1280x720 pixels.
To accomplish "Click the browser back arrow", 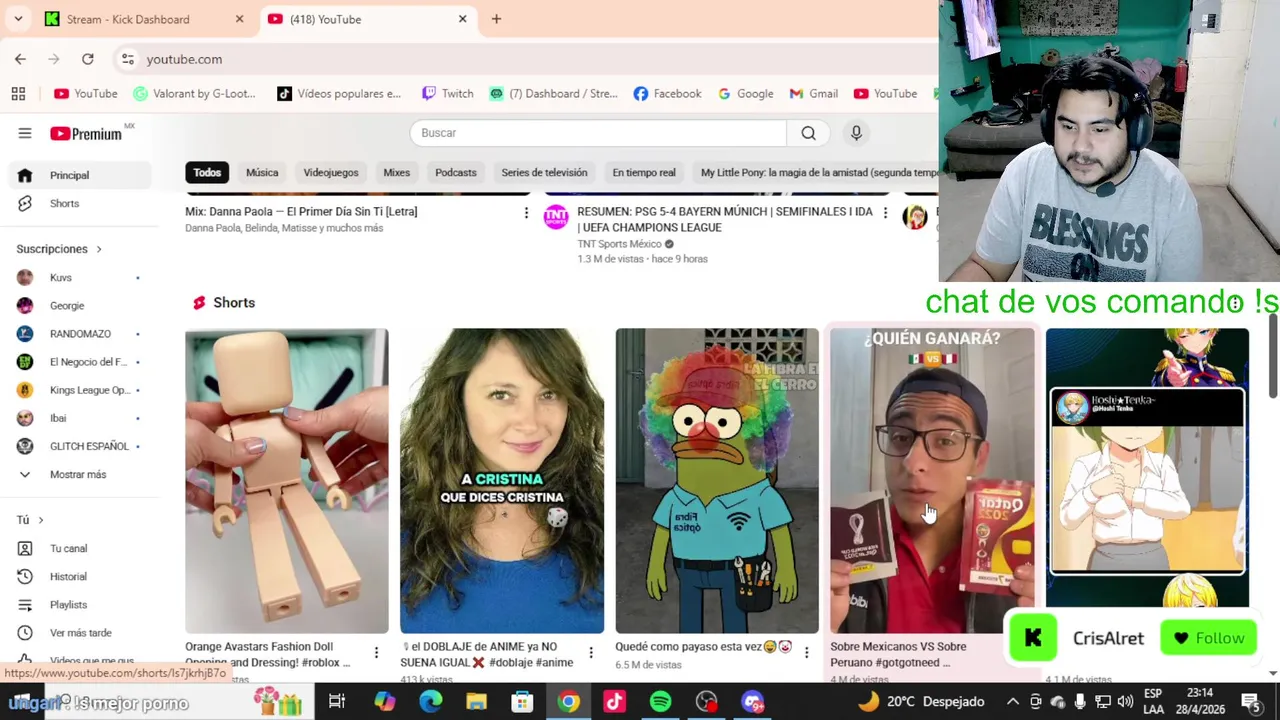I will 20,59.
